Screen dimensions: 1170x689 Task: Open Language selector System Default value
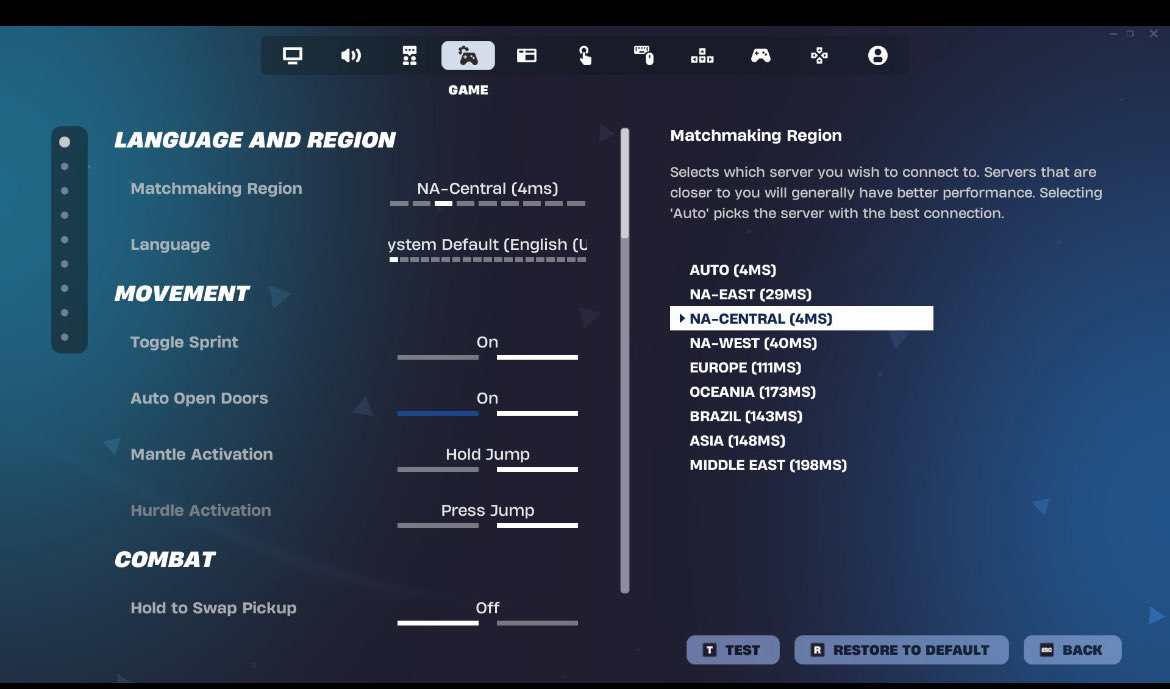[487, 244]
